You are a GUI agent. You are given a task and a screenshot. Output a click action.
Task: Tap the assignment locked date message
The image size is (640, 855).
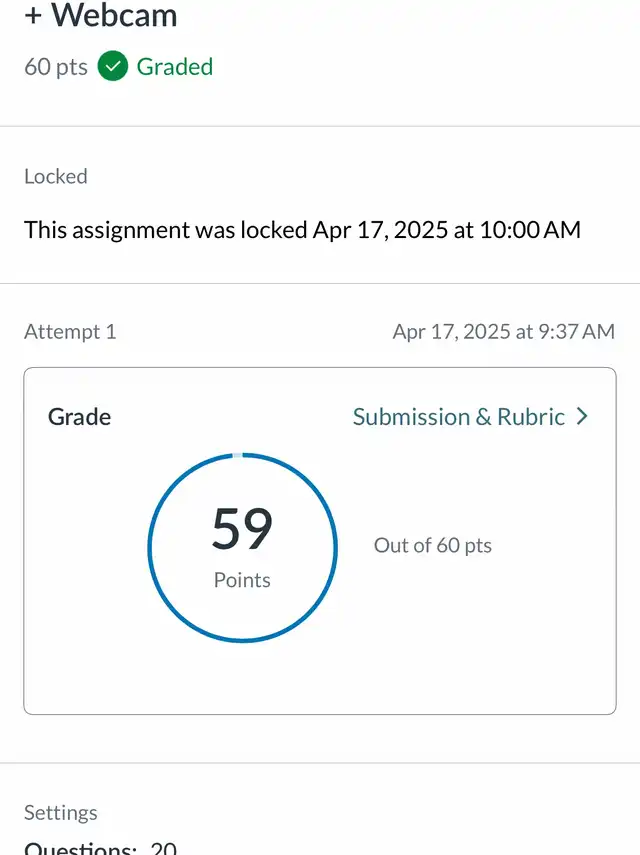(x=302, y=230)
